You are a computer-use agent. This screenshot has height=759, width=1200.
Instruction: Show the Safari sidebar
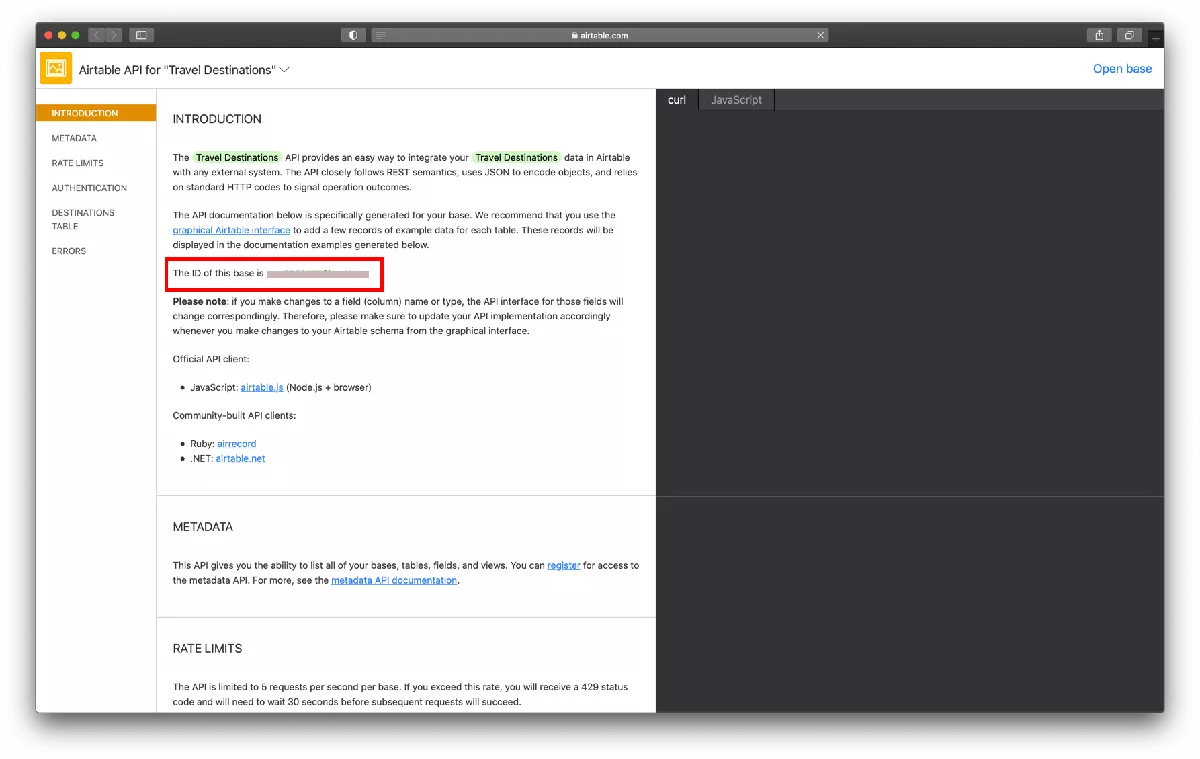point(142,35)
